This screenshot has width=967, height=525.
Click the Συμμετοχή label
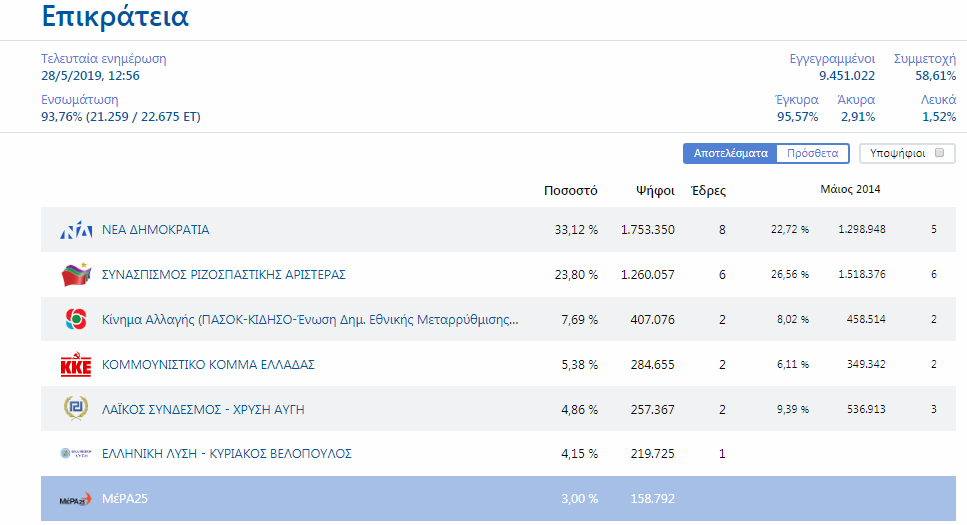click(924, 59)
